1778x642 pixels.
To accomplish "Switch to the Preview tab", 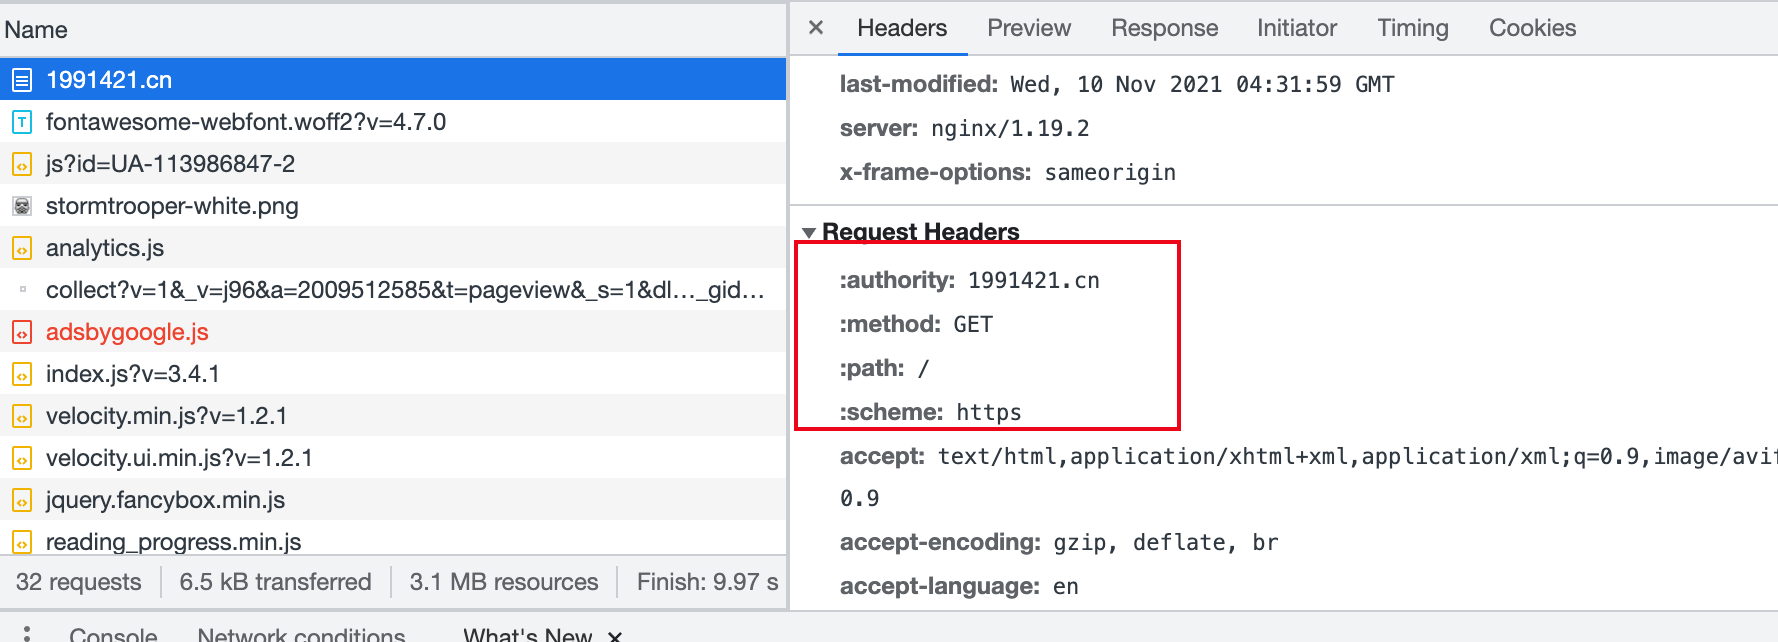I will (1028, 28).
